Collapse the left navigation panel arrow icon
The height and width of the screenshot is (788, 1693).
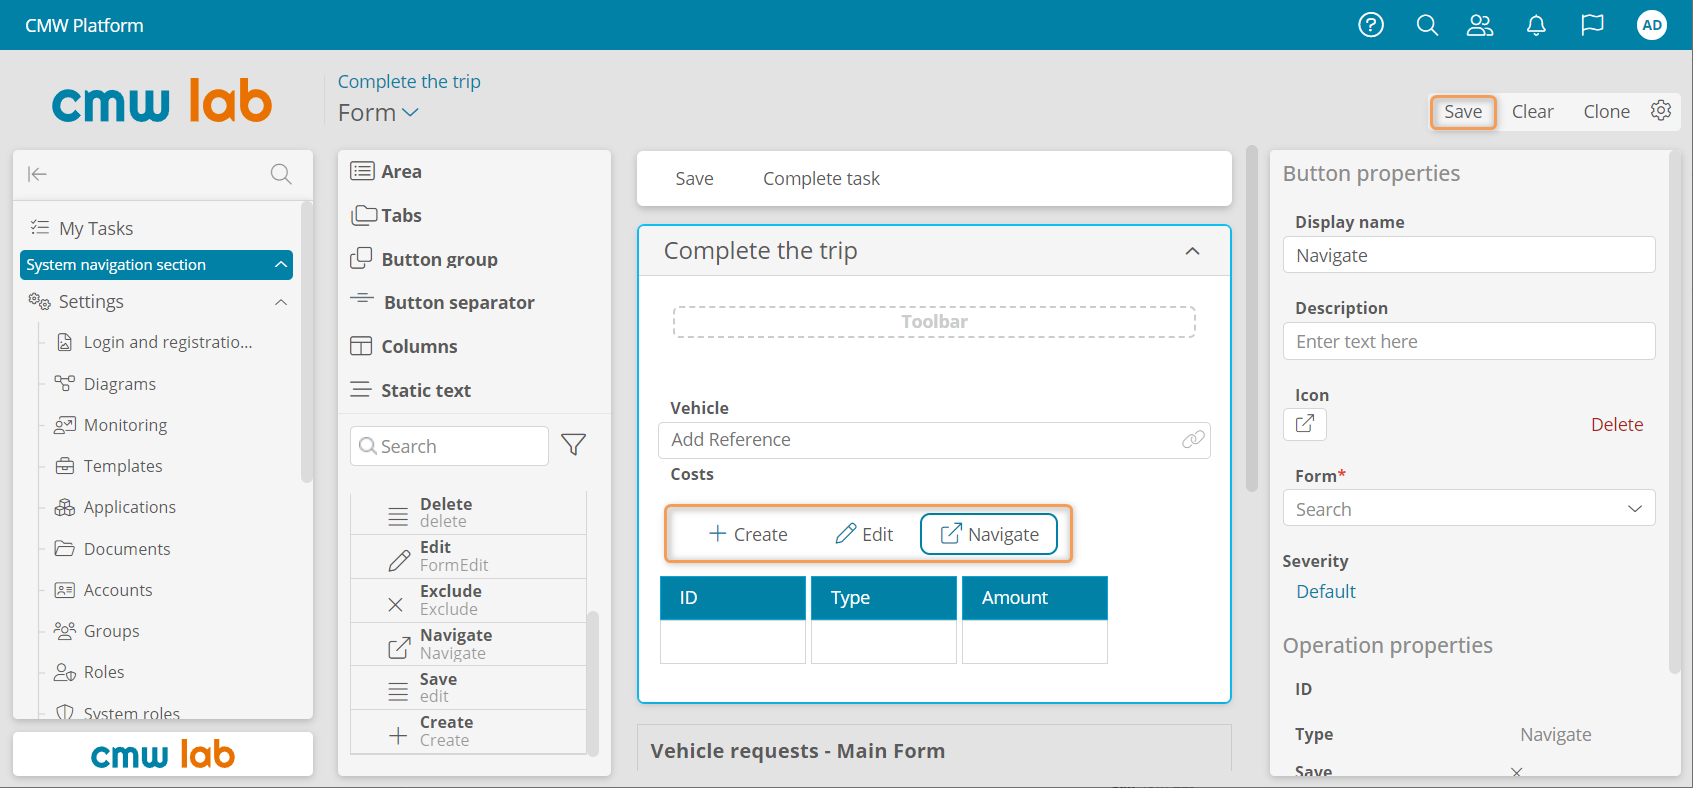(38, 174)
